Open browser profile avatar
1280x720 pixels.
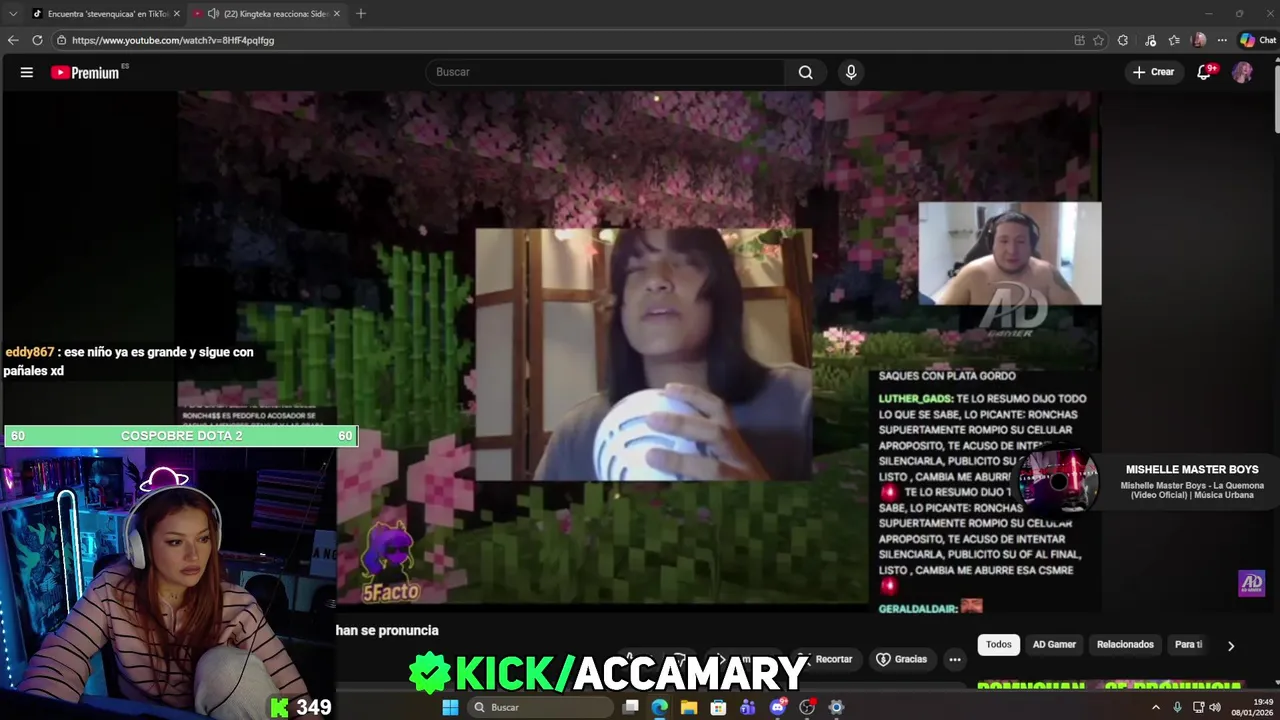(x=1199, y=40)
